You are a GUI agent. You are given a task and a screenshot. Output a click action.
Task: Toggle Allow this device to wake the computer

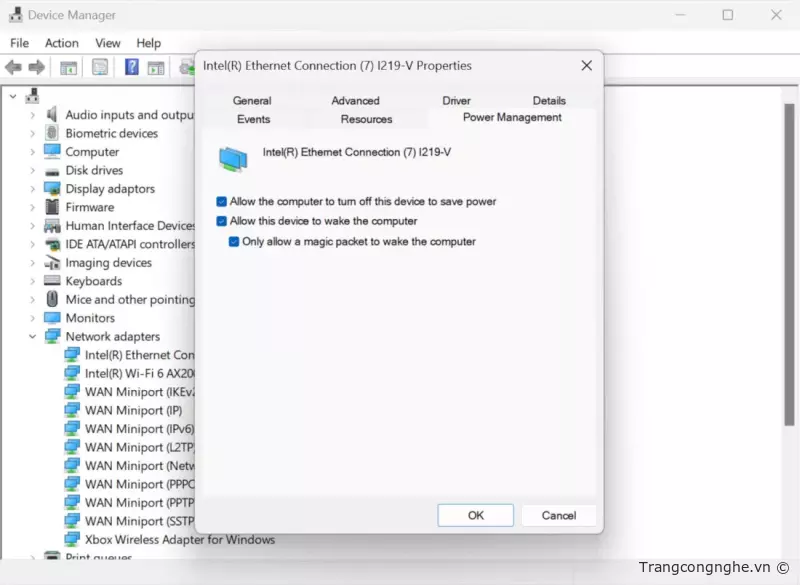coord(222,221)
